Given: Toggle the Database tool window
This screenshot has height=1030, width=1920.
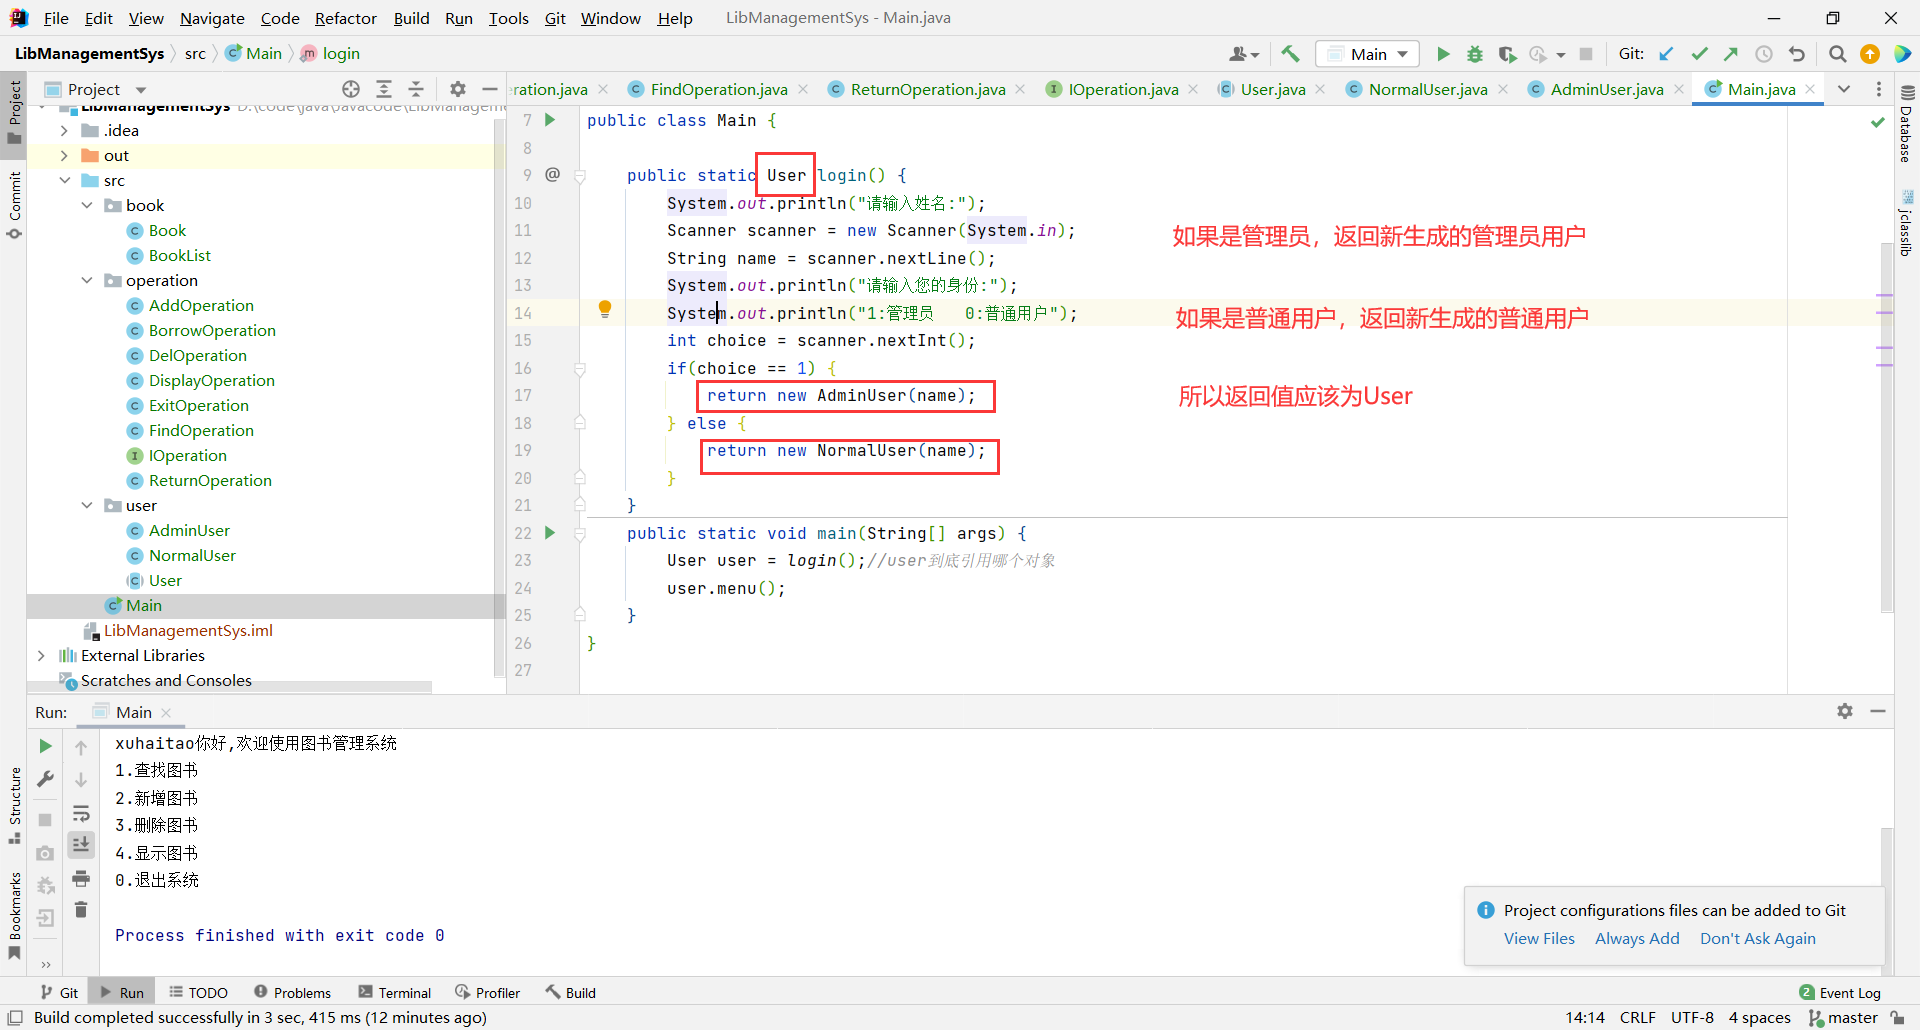Looking at the screenshot, I should click(1906, 124).
